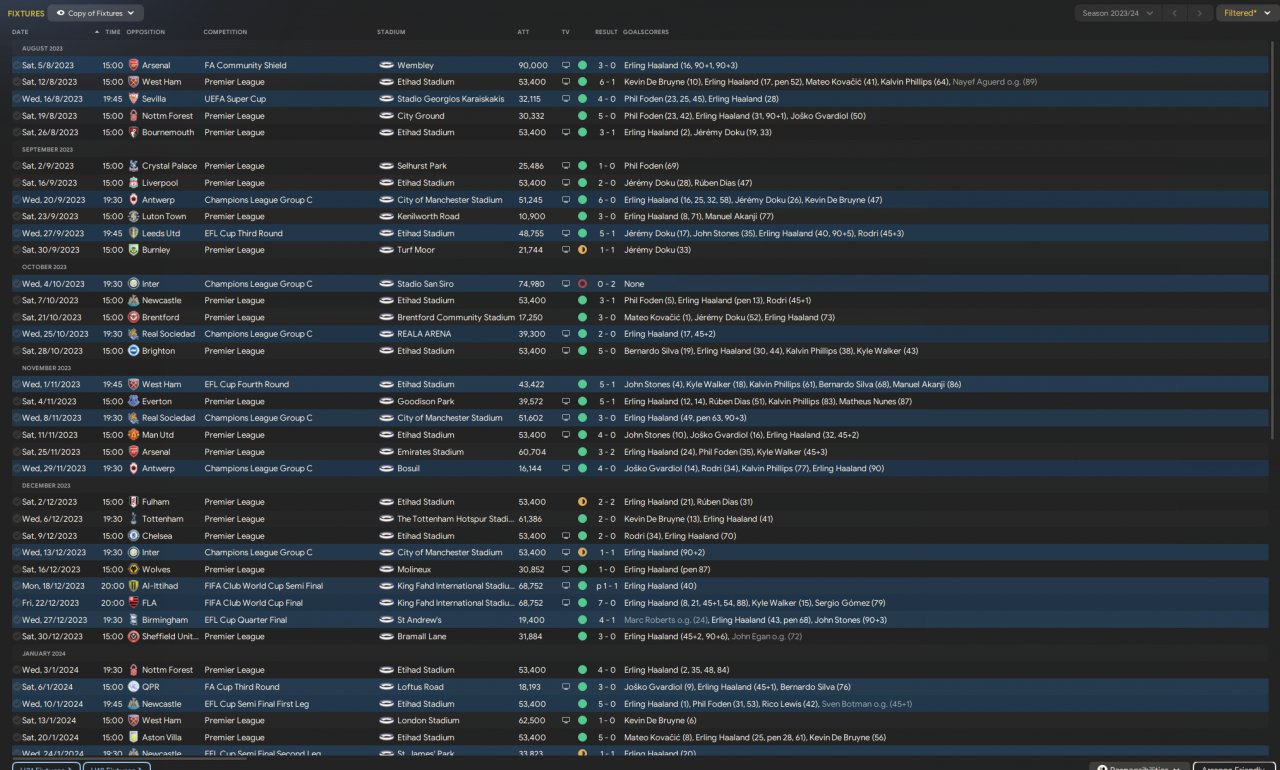Click the FIFA Club World Cup Final competition text
Image resolution: width=1280 pixels, height=770 pixels.
[254, 603]
